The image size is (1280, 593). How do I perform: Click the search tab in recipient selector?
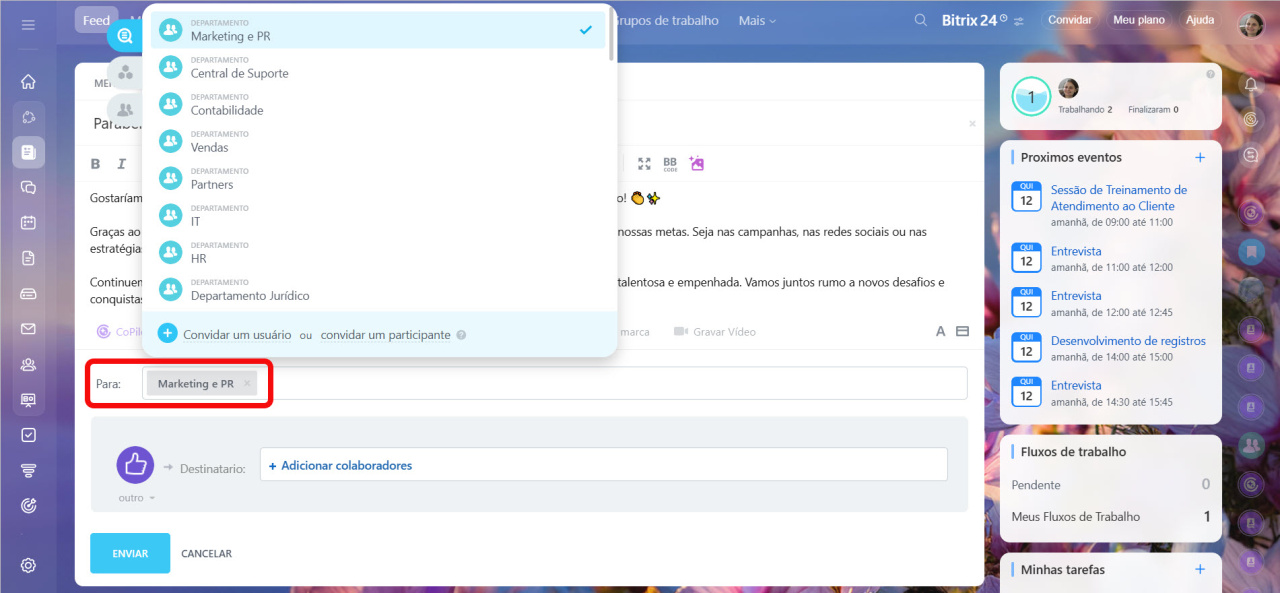[124, 36]
